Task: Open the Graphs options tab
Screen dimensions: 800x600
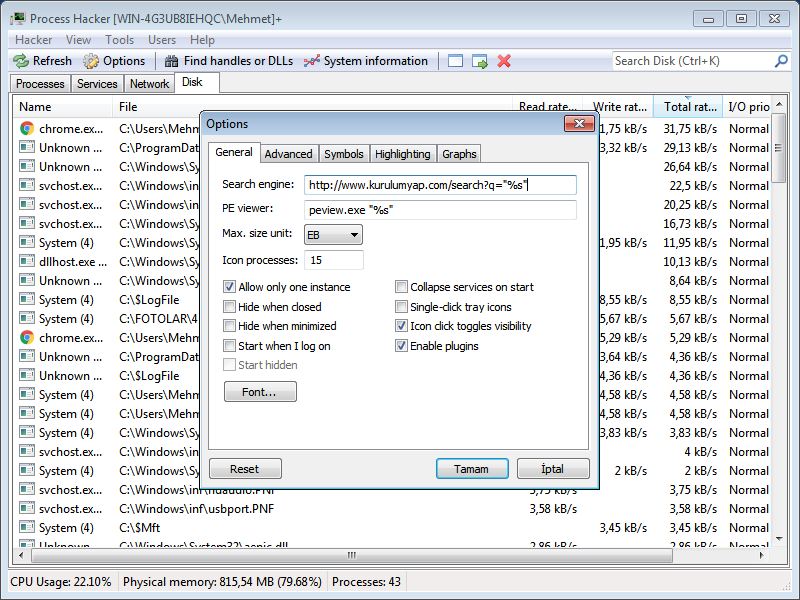Action: point(459,154)
